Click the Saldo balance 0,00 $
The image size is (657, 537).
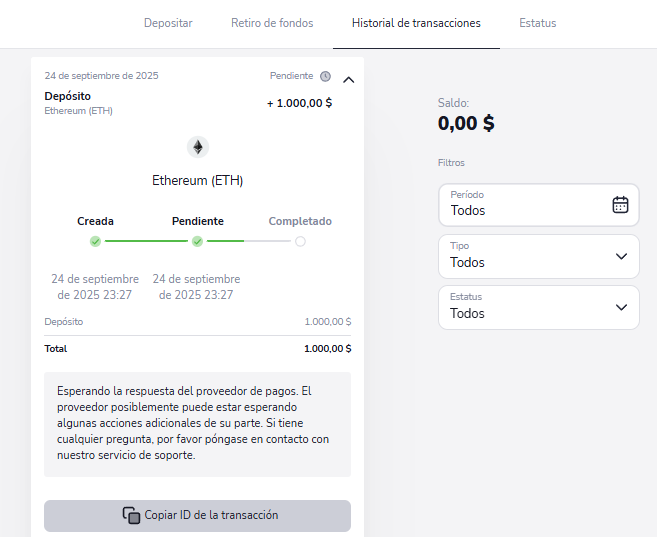(466, 124)
